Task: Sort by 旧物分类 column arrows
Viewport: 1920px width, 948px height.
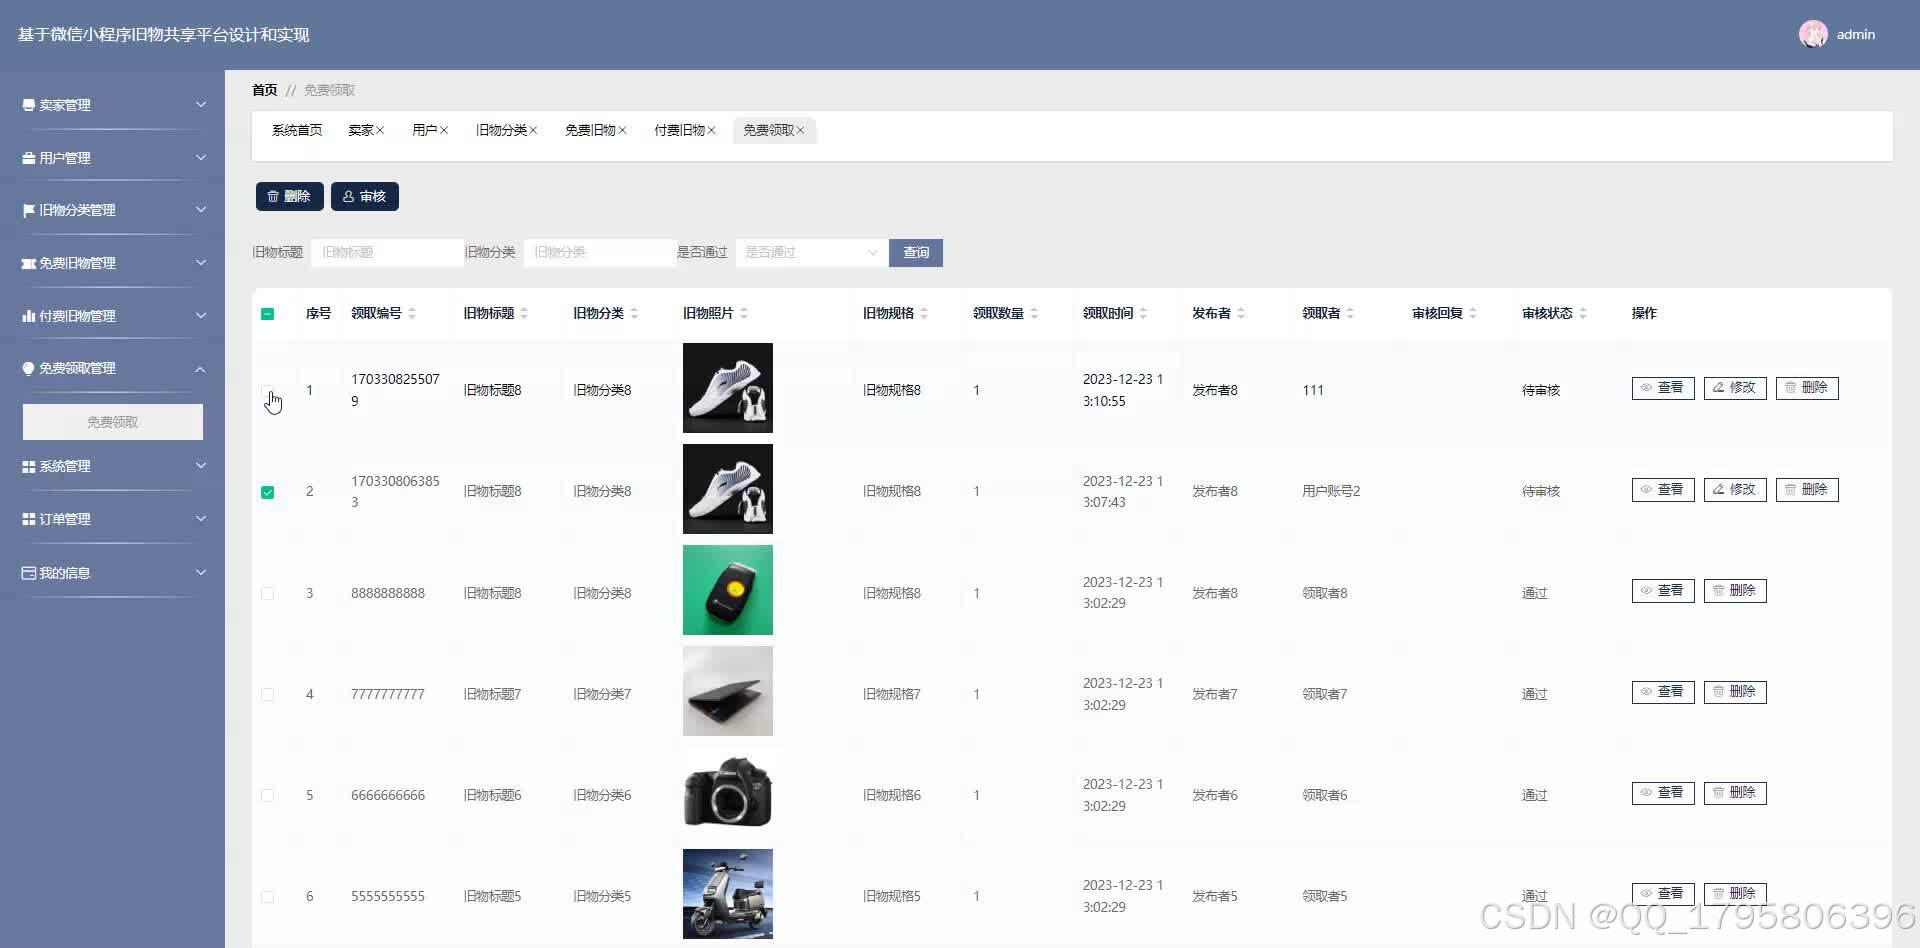Action: (634, 313)
